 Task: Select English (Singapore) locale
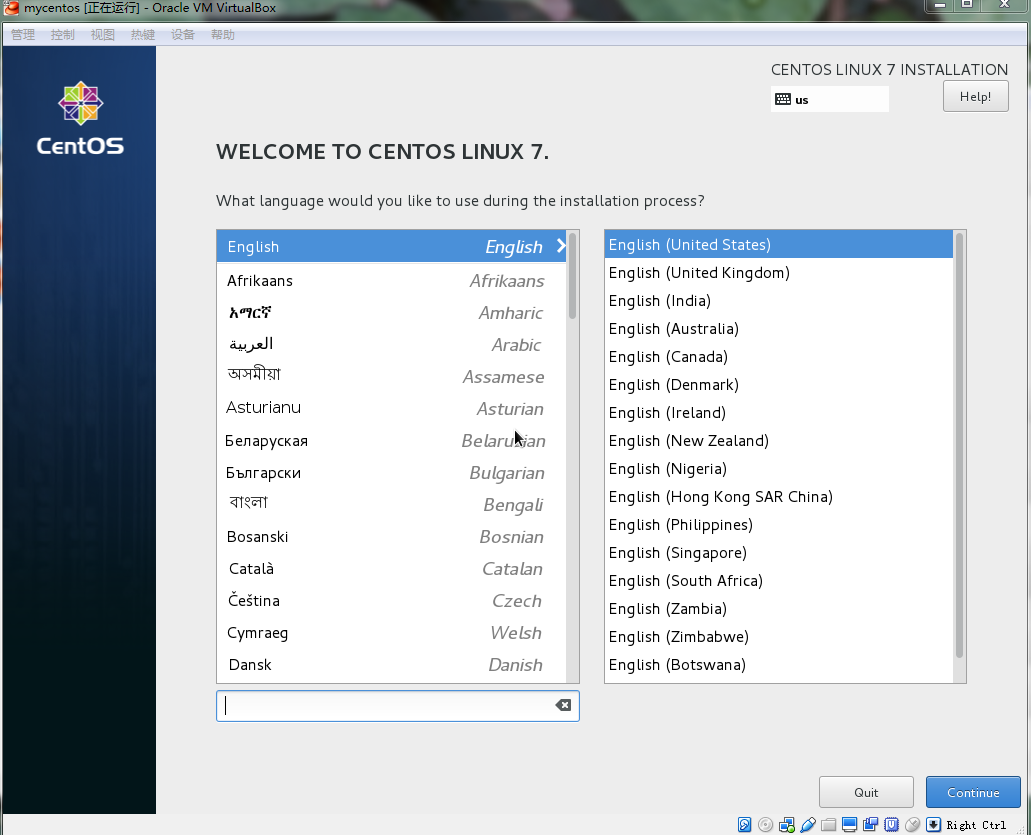coord(779,553)
